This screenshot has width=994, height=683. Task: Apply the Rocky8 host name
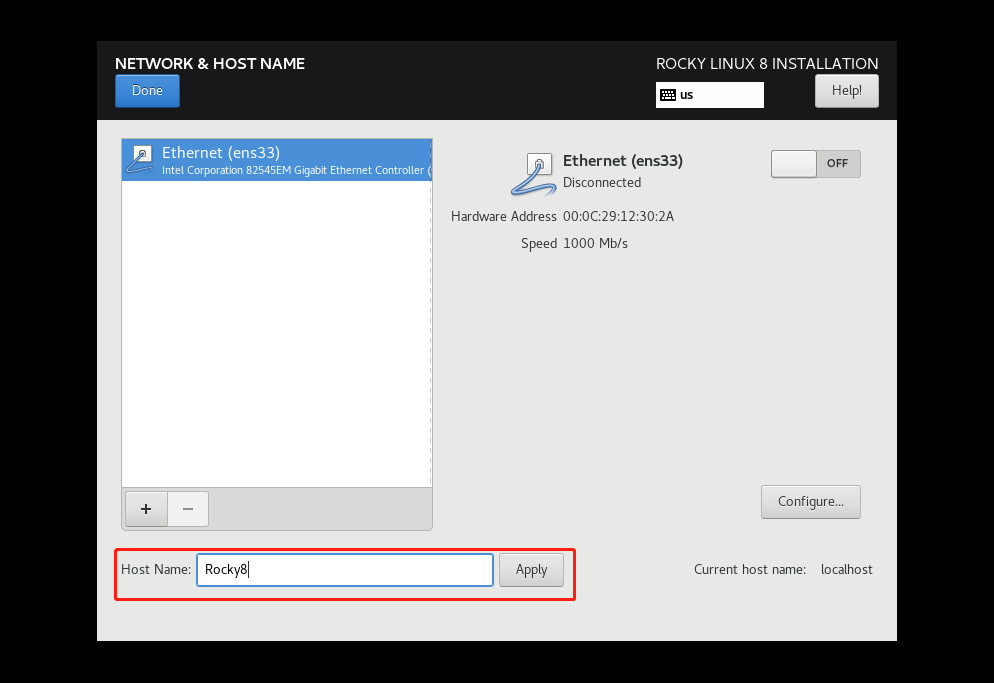coord(531,569)
